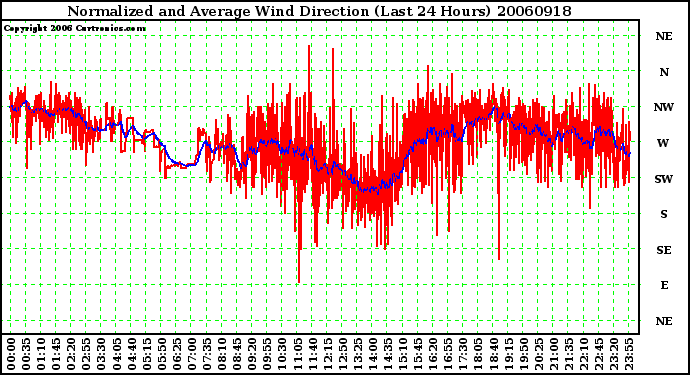Image resolution: width=690 pixels, height=375 pixels.
Task: Click the 07:35 time axis label
Action: (x=206, y=354)
